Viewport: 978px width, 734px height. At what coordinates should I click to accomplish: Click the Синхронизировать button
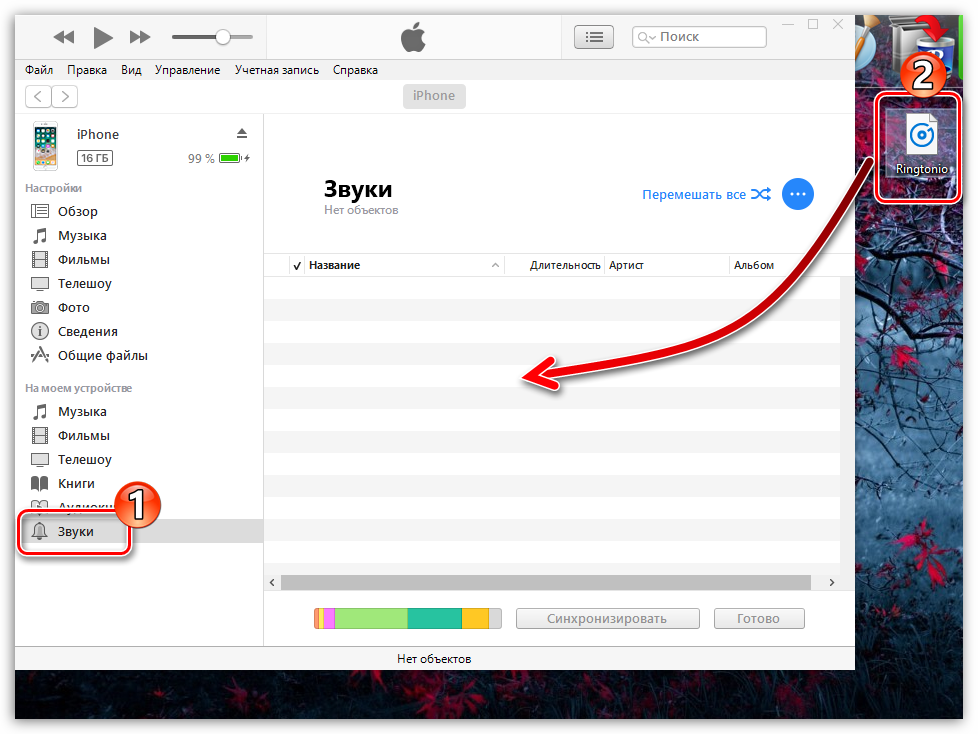click(606, 618)
